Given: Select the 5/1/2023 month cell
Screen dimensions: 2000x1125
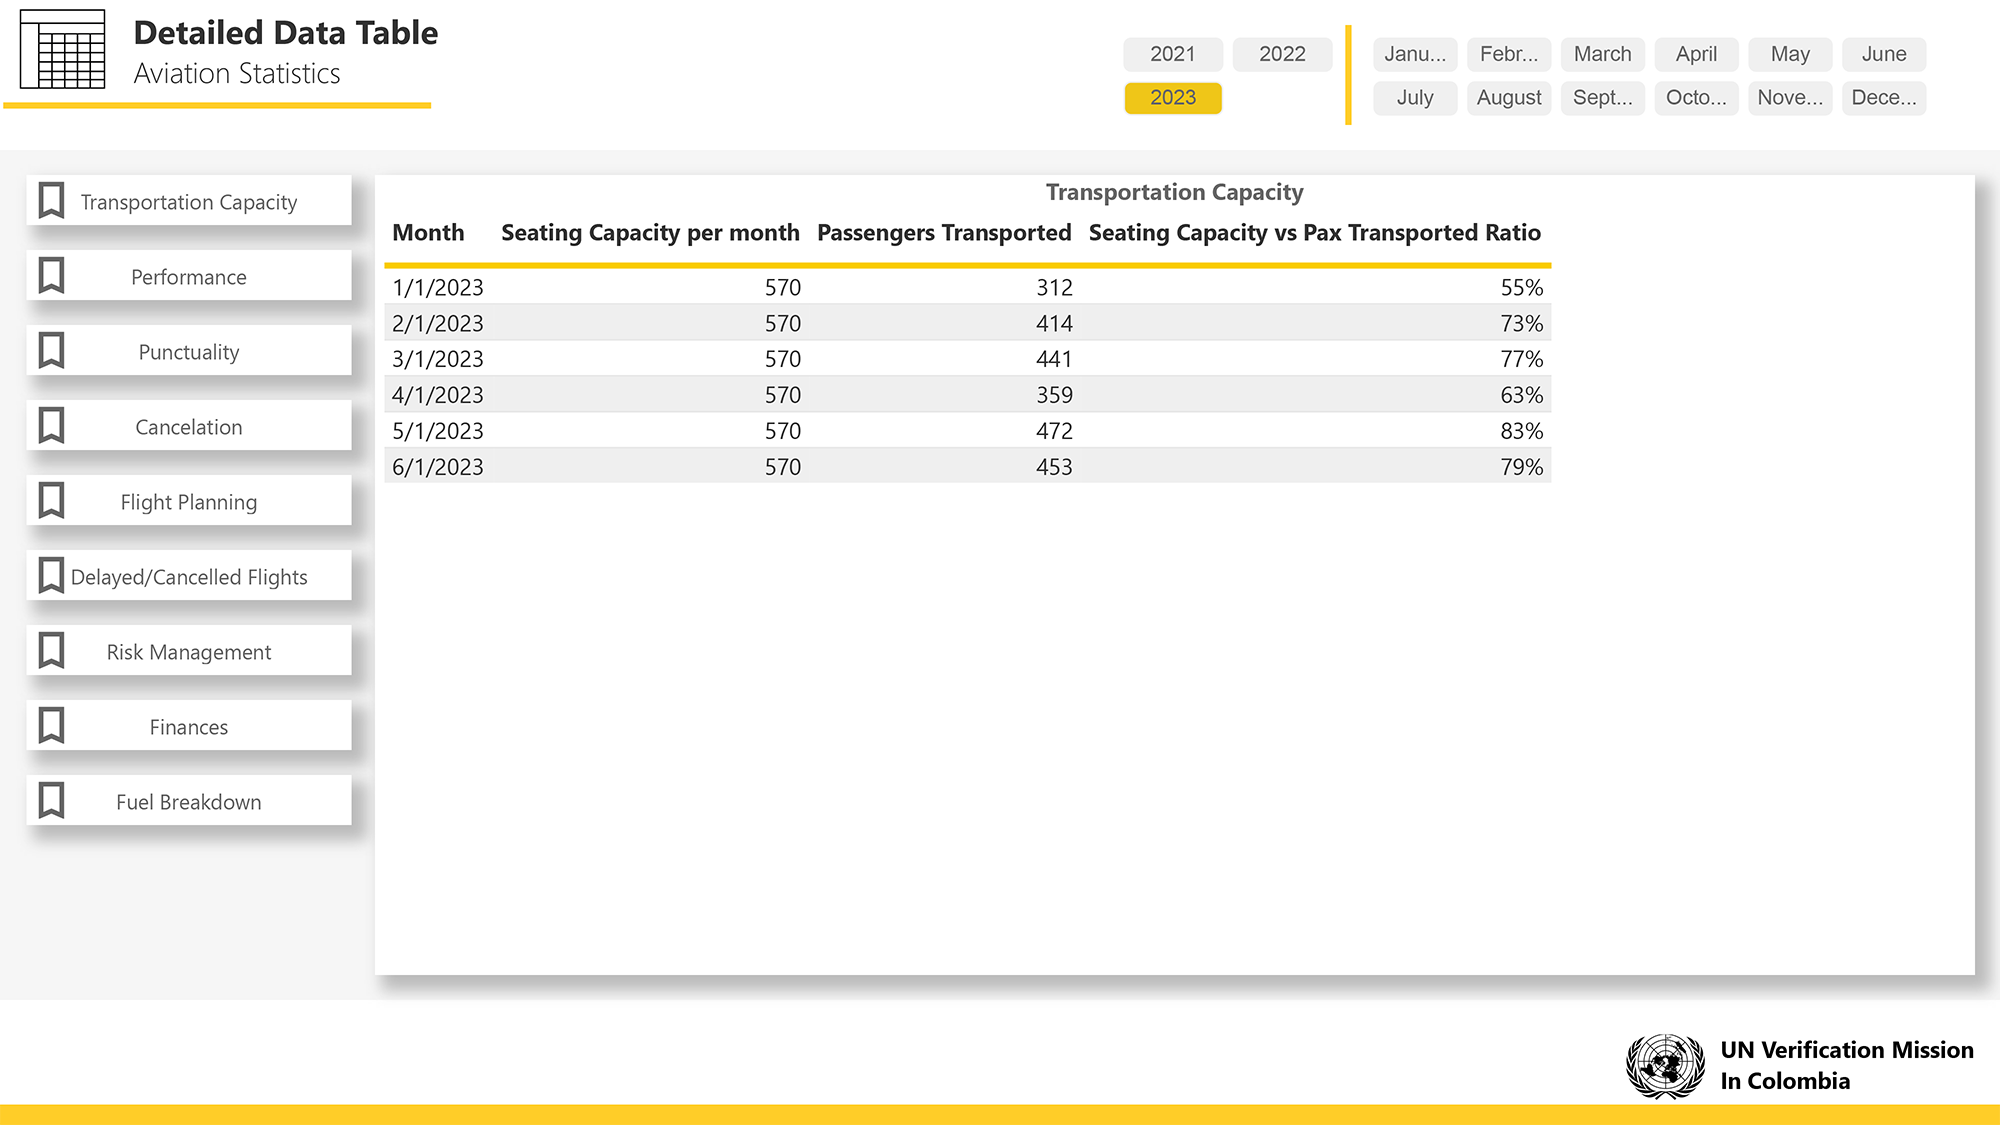Looking at the screenshot, I should click(438, 431).
